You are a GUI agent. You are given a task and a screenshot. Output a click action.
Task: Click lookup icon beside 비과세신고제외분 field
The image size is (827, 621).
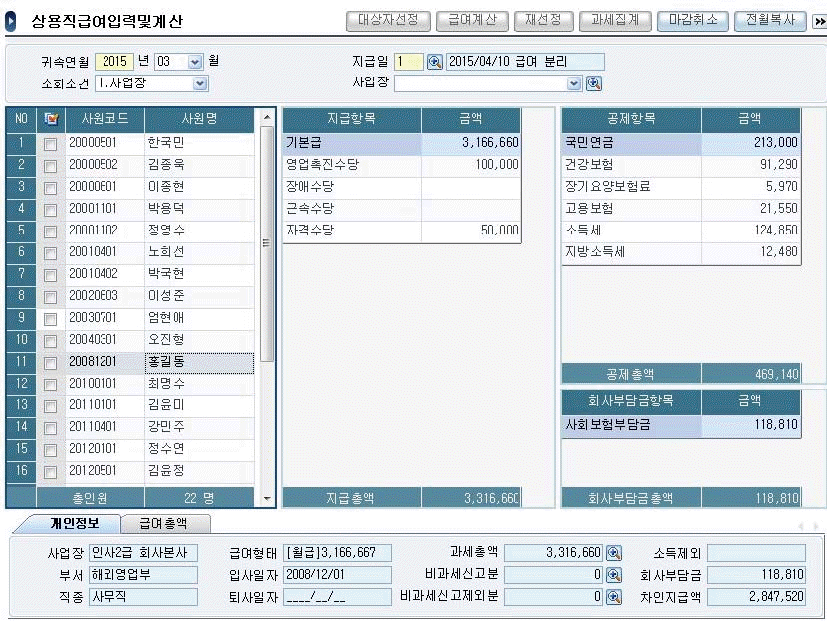point(614,597)
